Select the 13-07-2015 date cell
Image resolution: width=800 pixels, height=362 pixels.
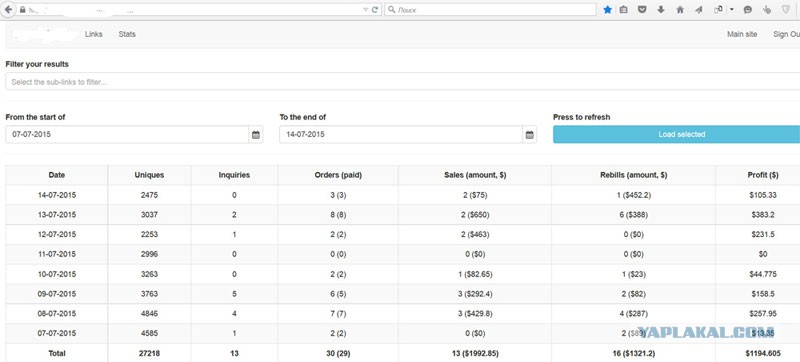click(x=57, y=215)
